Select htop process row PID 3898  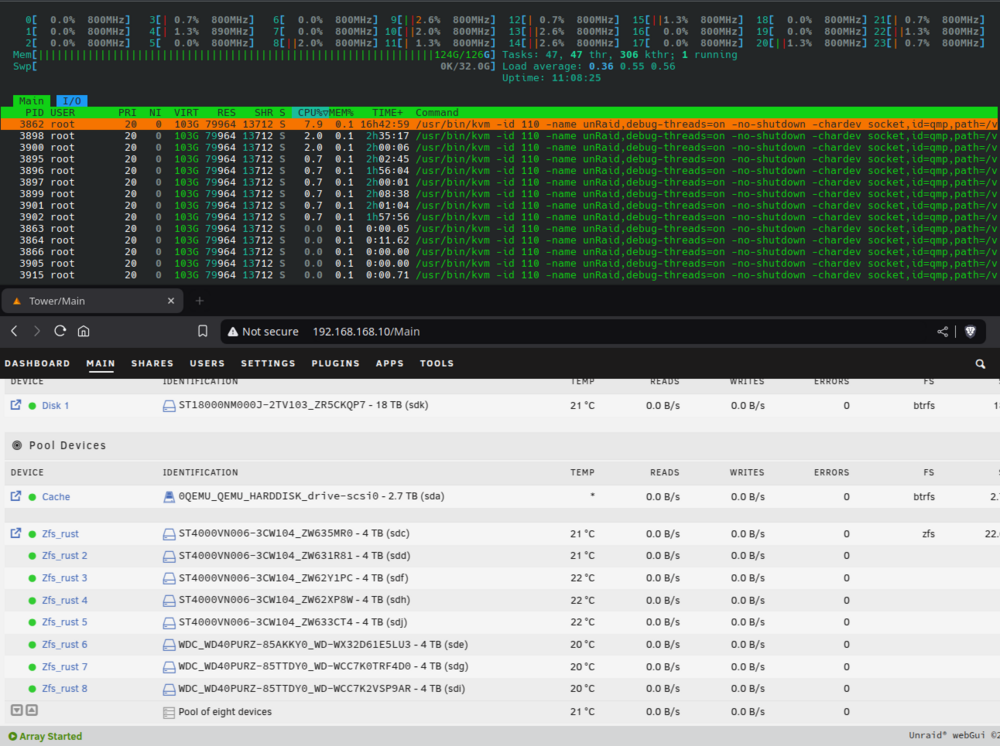click(x=500, y=136)
